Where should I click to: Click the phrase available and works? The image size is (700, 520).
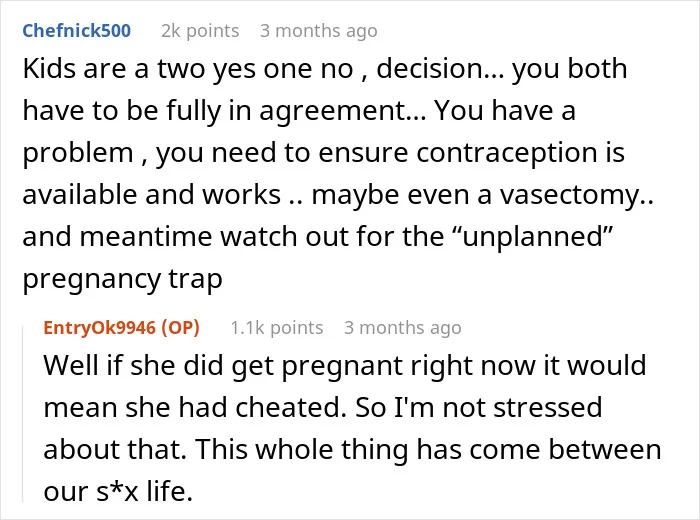point(151,195)
